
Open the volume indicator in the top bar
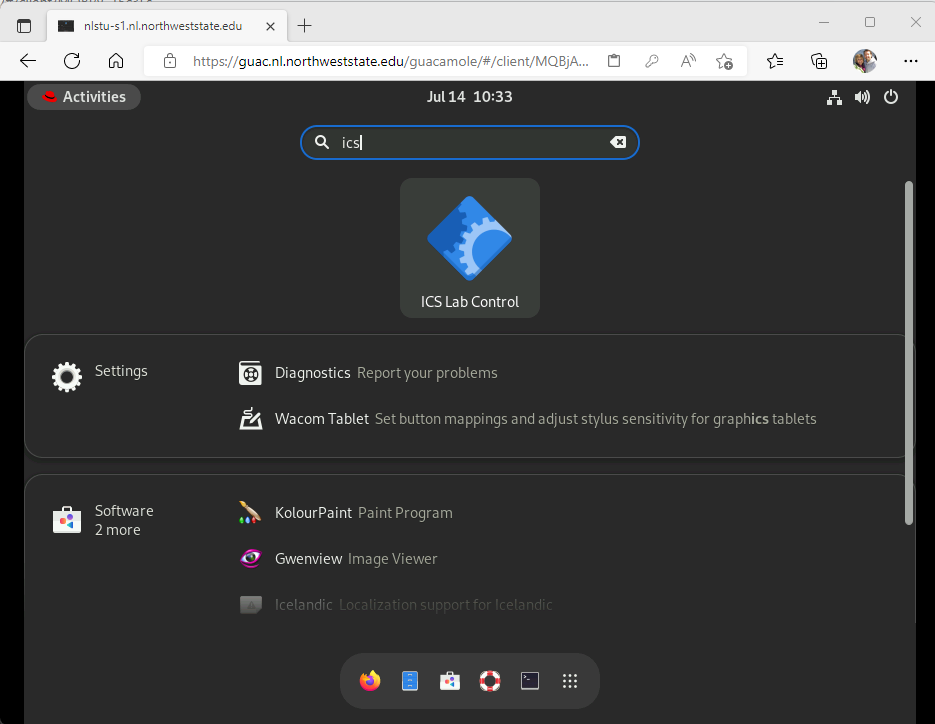[x=862, y=97]
